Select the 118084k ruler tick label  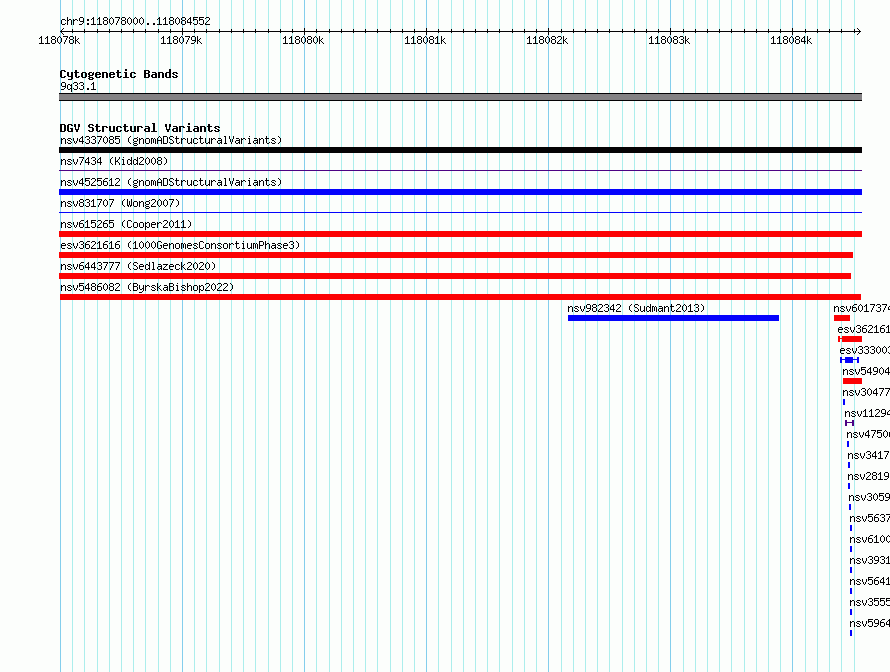[x=791, y=40]
